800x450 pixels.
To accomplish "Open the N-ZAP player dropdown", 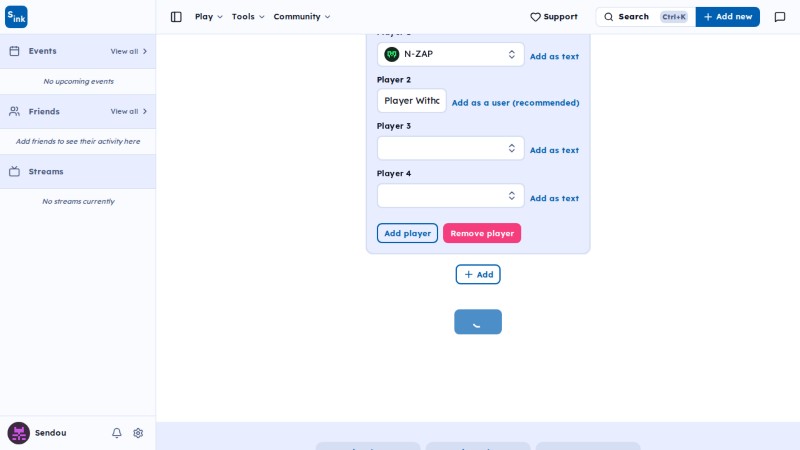I will pos(451,54).
